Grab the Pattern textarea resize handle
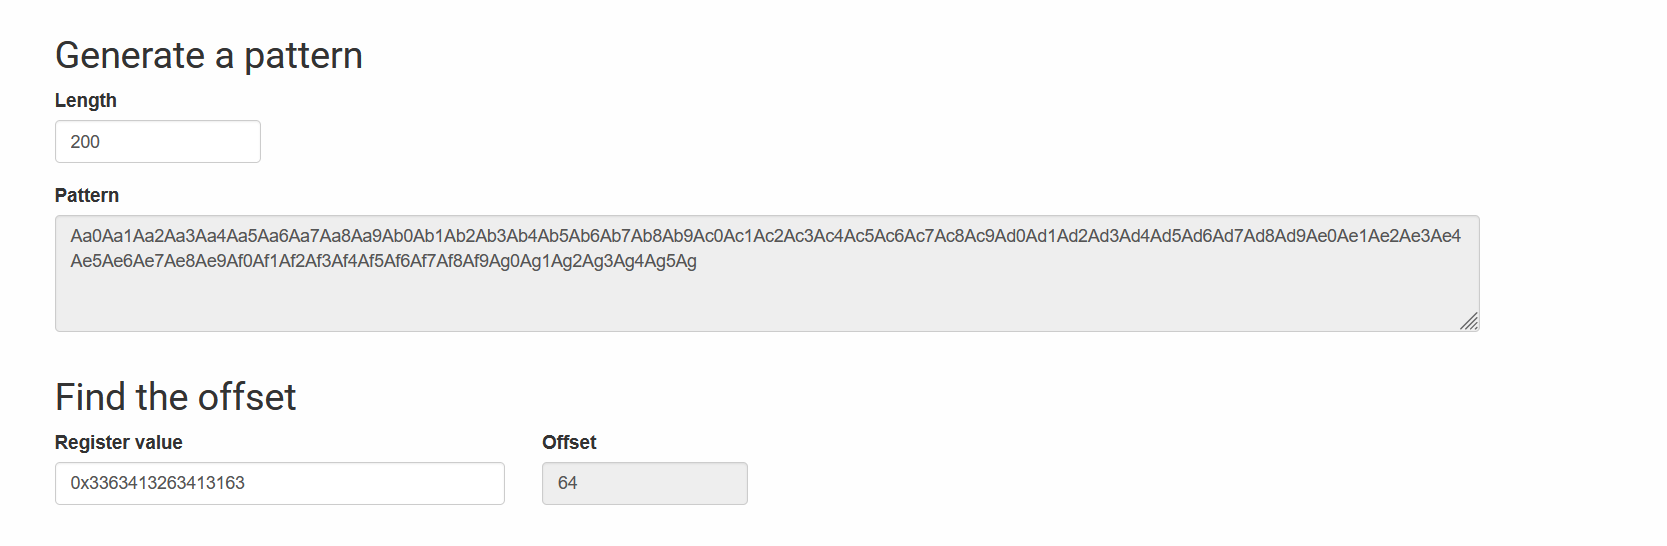 pyautogui.click(x=1469, y=321)
